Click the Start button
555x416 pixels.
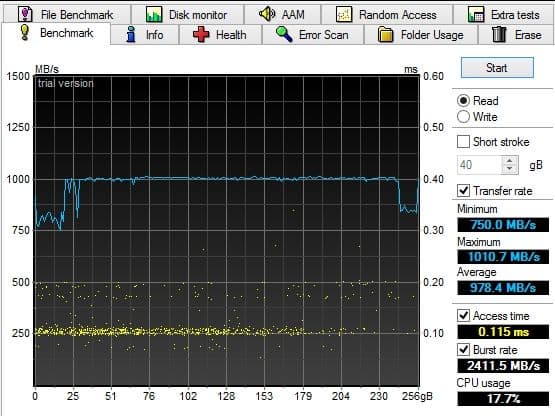point(497,67)
